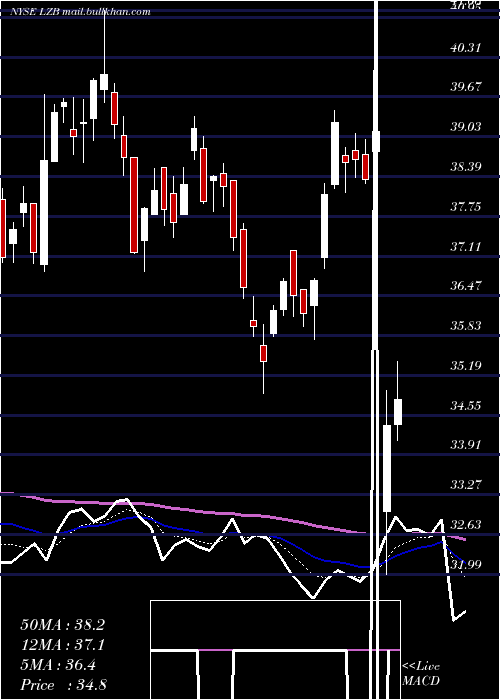Click the tall white candle left of the final candle
This screenshot has width=500, height=700.
[387, 468]
